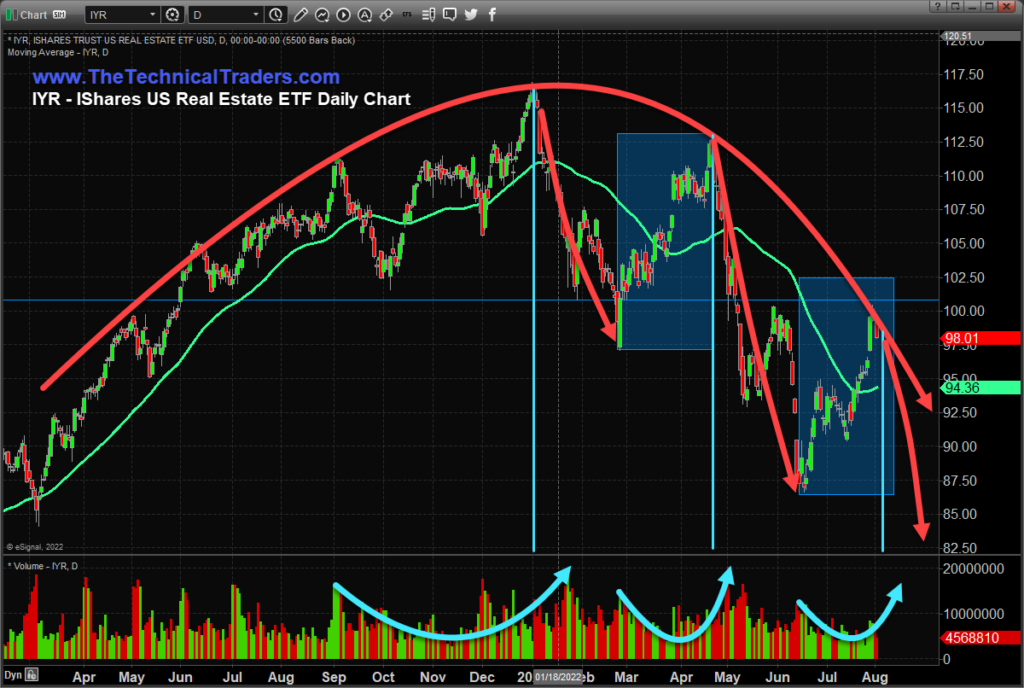Open the list edit icon
The height and width of the screenshot is (688, 1024).
pos(428,14)
